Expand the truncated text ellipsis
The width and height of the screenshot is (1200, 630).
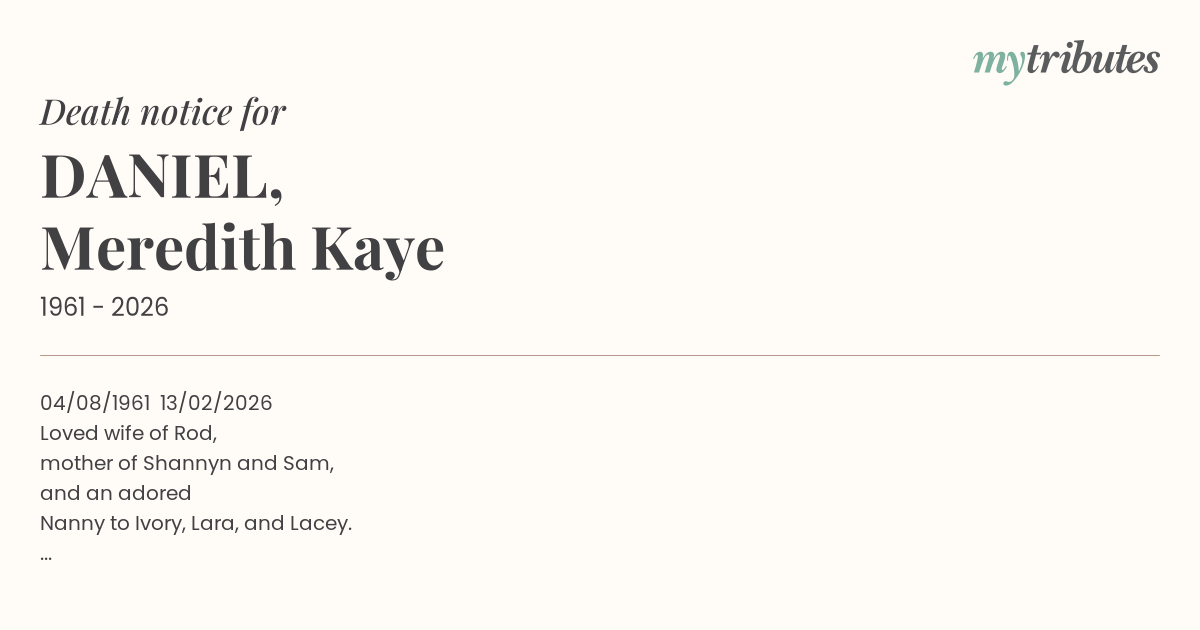click(x=46, y=554)
